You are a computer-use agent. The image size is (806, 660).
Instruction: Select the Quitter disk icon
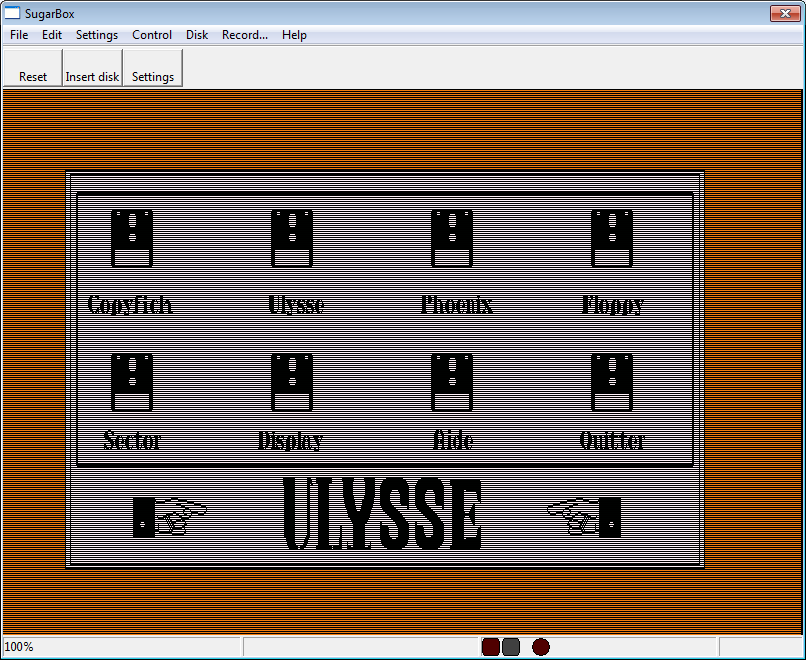612,383
